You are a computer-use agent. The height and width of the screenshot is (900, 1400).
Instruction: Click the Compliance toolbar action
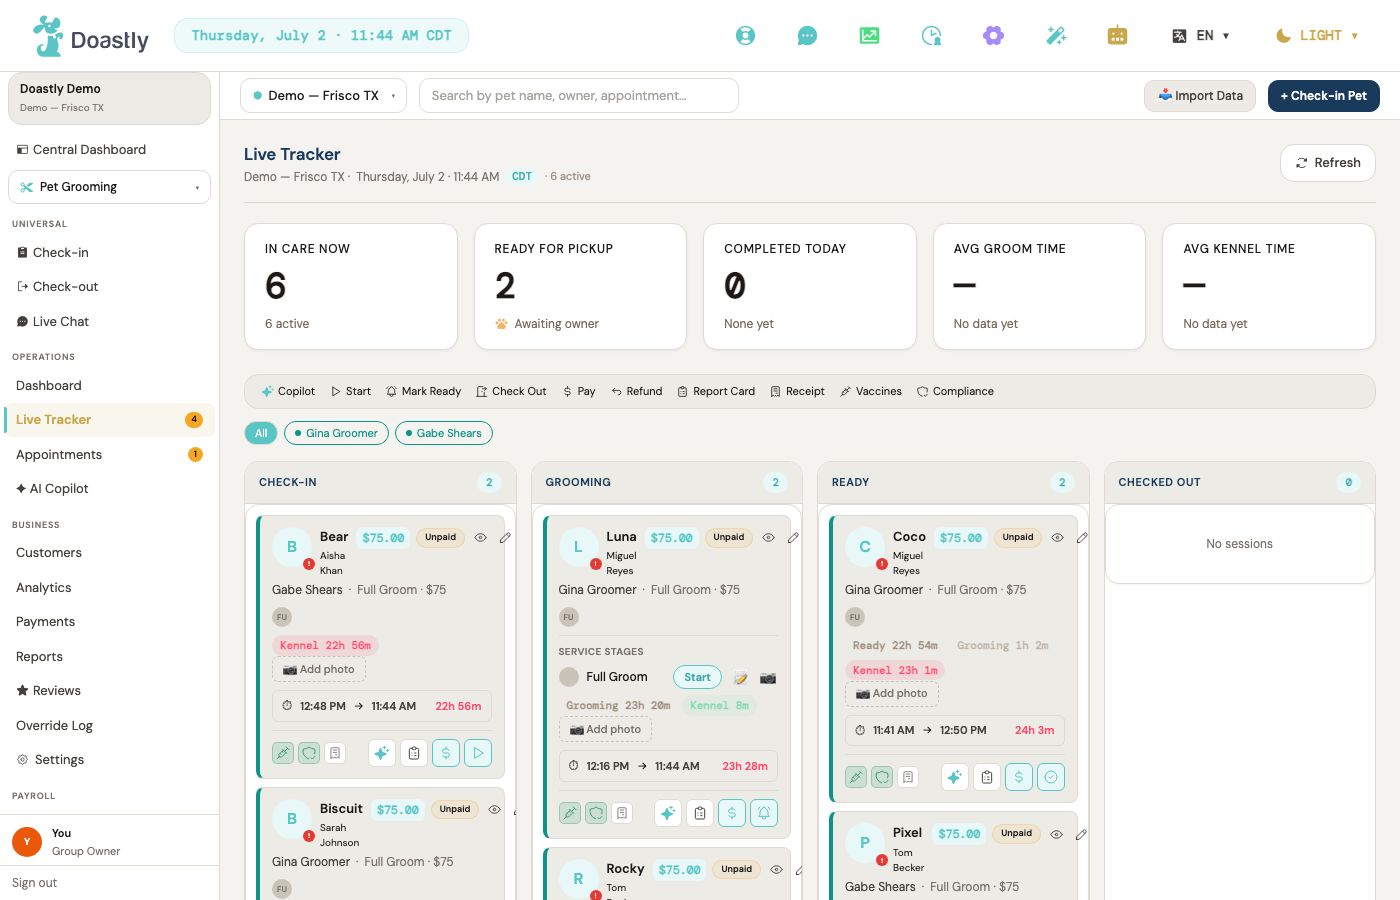coord(955,392)
